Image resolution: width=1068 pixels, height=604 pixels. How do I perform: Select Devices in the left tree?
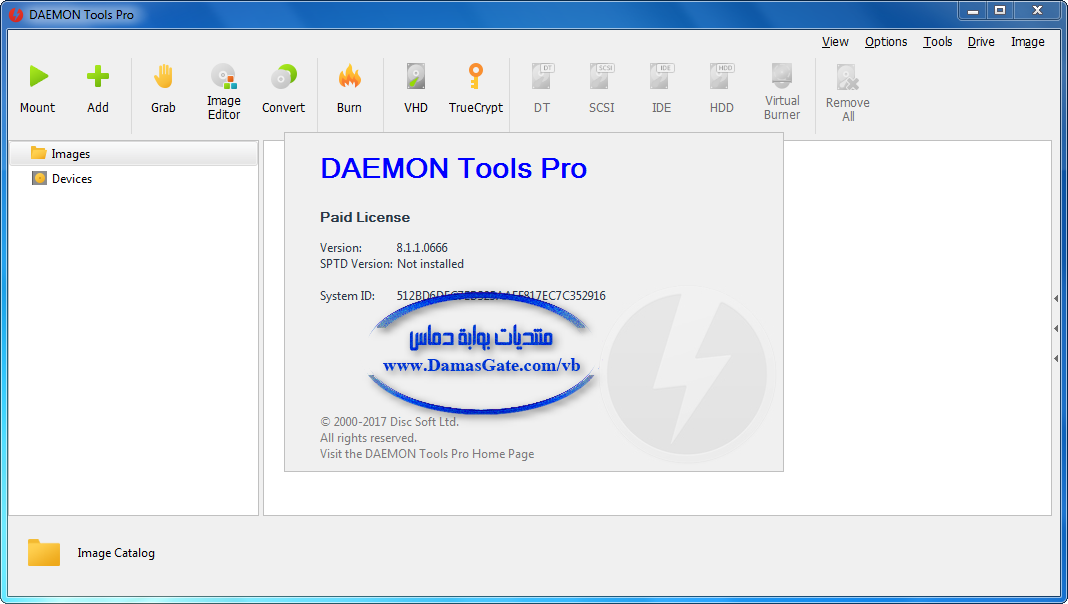pyautogui.click(x=134, y=178)
